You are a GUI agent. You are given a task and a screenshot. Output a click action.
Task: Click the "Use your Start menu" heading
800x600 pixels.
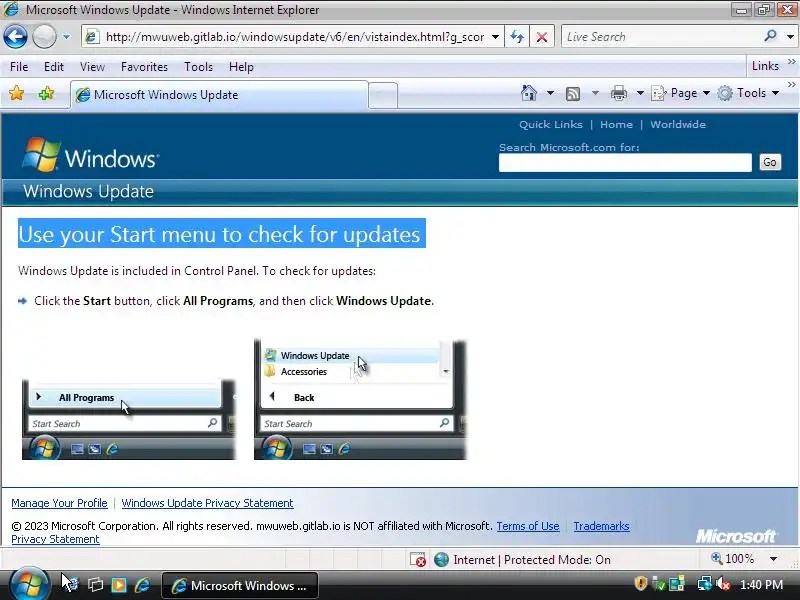tap(221, 234)
